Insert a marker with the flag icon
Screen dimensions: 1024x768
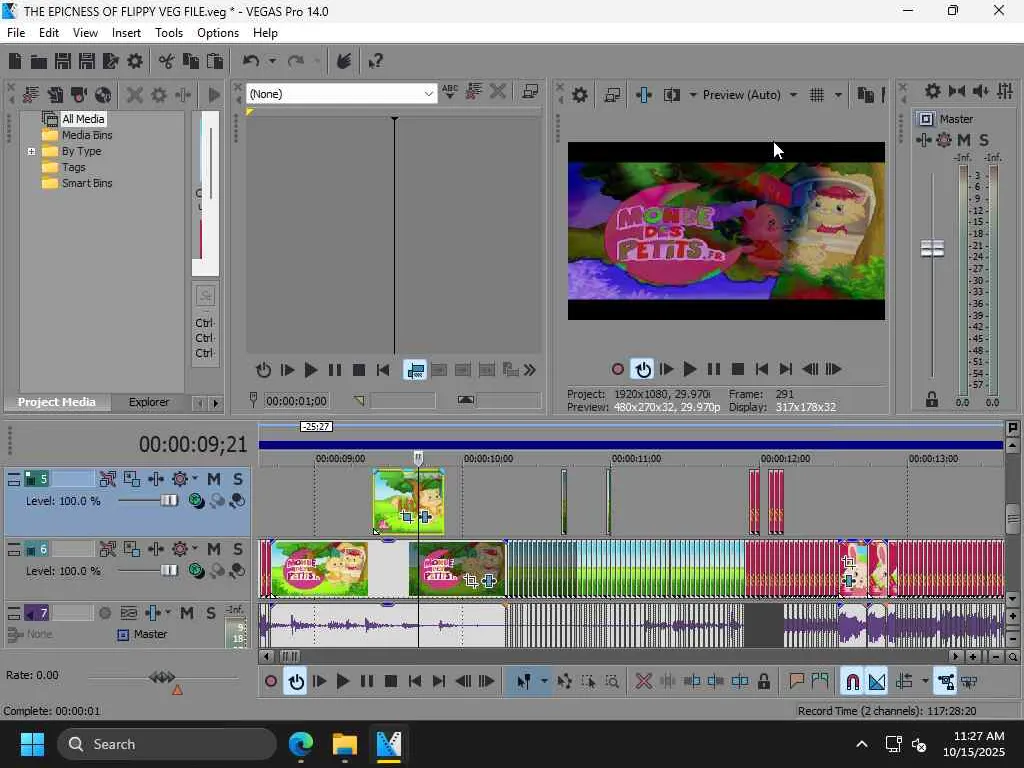[x=796, y=682]
